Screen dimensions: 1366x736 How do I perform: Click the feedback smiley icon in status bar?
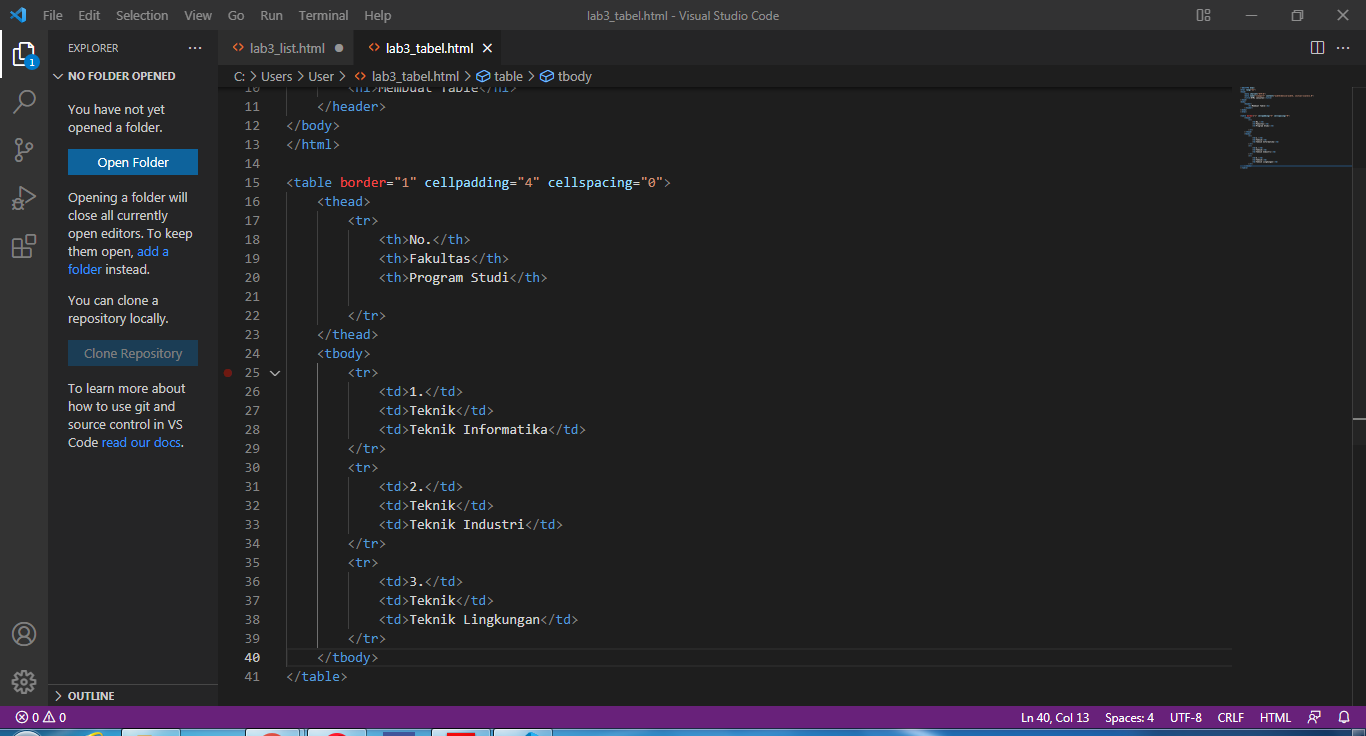pos(1314,717)
